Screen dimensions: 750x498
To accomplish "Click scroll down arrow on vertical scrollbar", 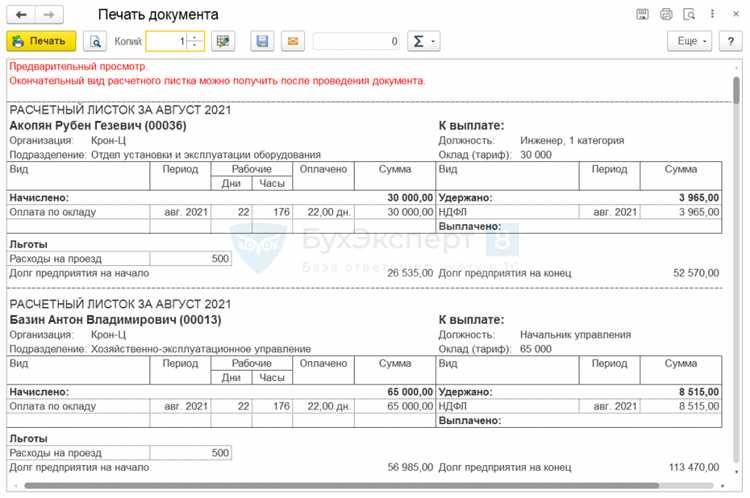I will (x=736, y=472).
